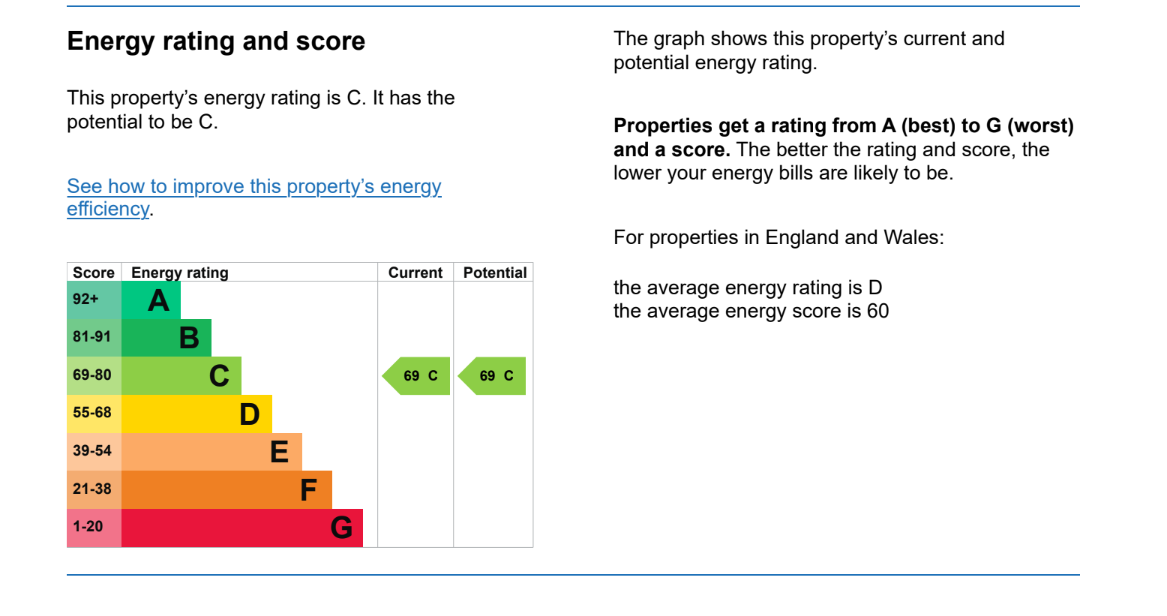Viewport: 1167px width, 616px height.
Task: Click the dark orange F rating bar
Action: (227, 490)
